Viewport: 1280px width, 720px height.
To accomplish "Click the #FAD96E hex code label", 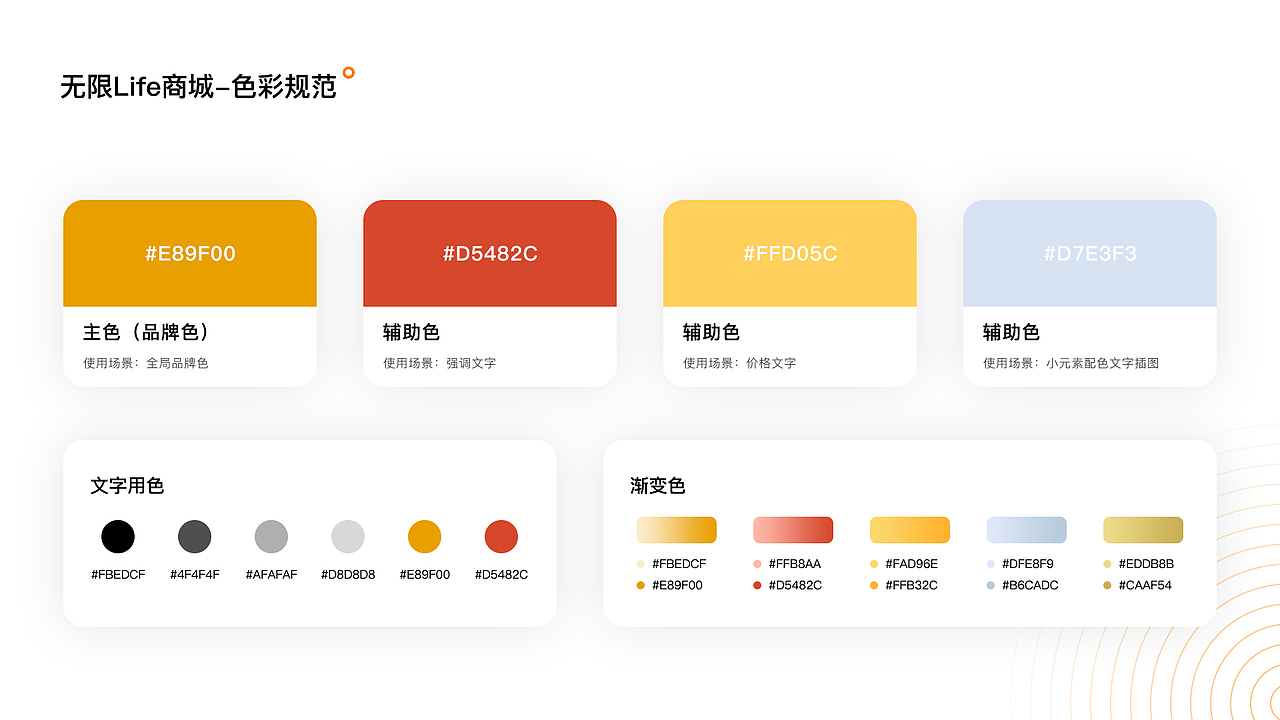I will pos(910,563).
